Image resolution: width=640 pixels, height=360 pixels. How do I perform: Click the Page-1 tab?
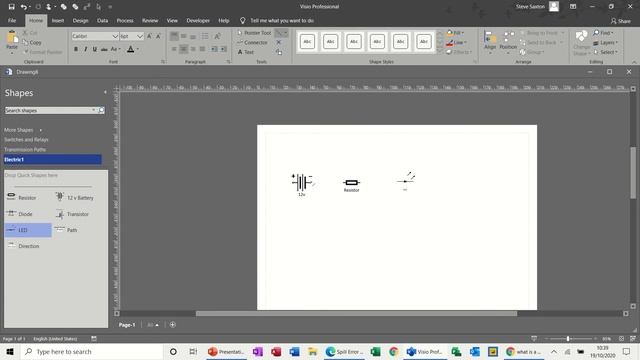pyautogui.click(x=127, y=325)
